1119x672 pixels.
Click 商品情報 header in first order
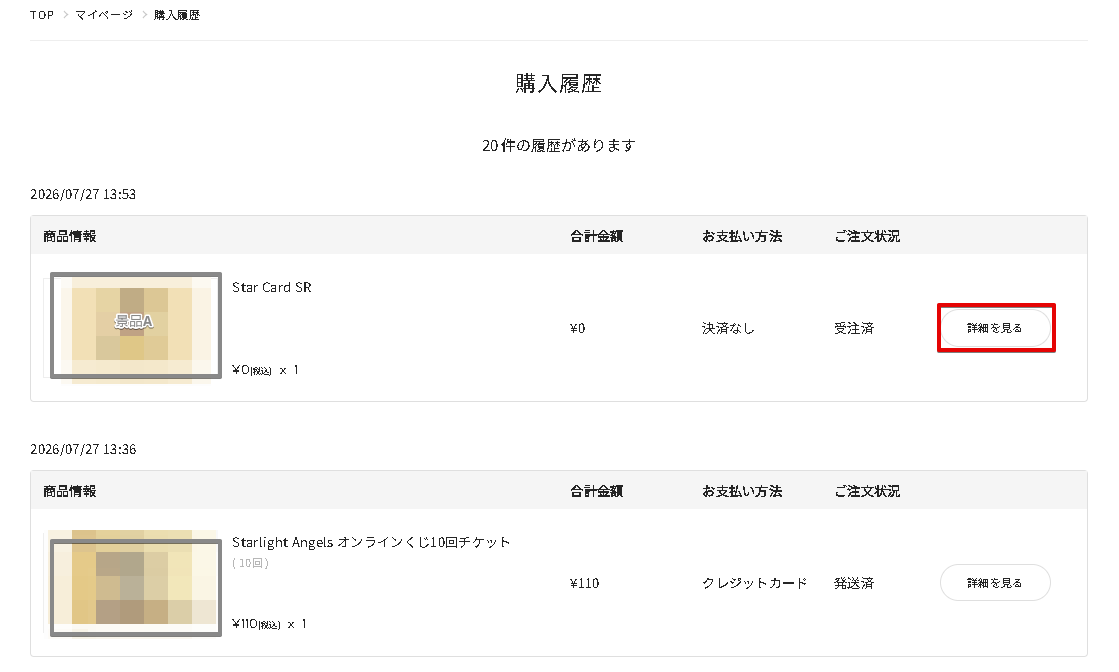click(69, 236)
